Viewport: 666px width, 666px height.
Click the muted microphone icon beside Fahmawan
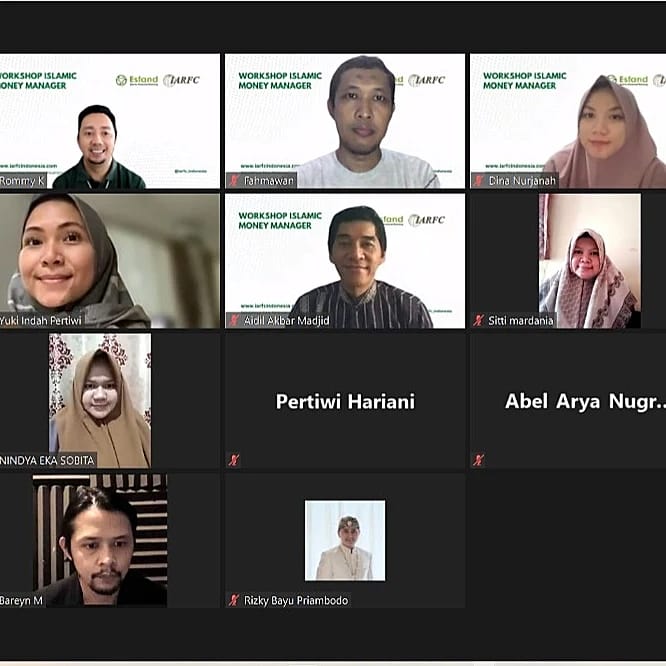[234, 181]
